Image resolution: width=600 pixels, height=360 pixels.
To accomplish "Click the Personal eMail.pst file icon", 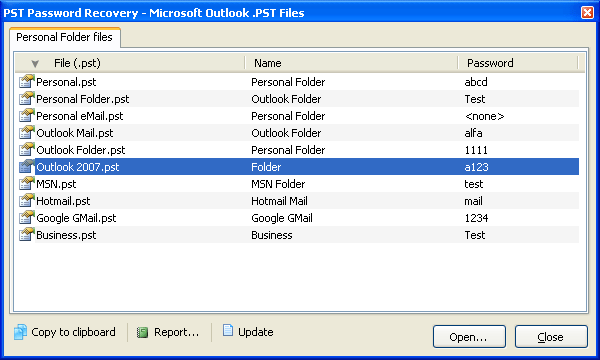I will pos(26,116).
